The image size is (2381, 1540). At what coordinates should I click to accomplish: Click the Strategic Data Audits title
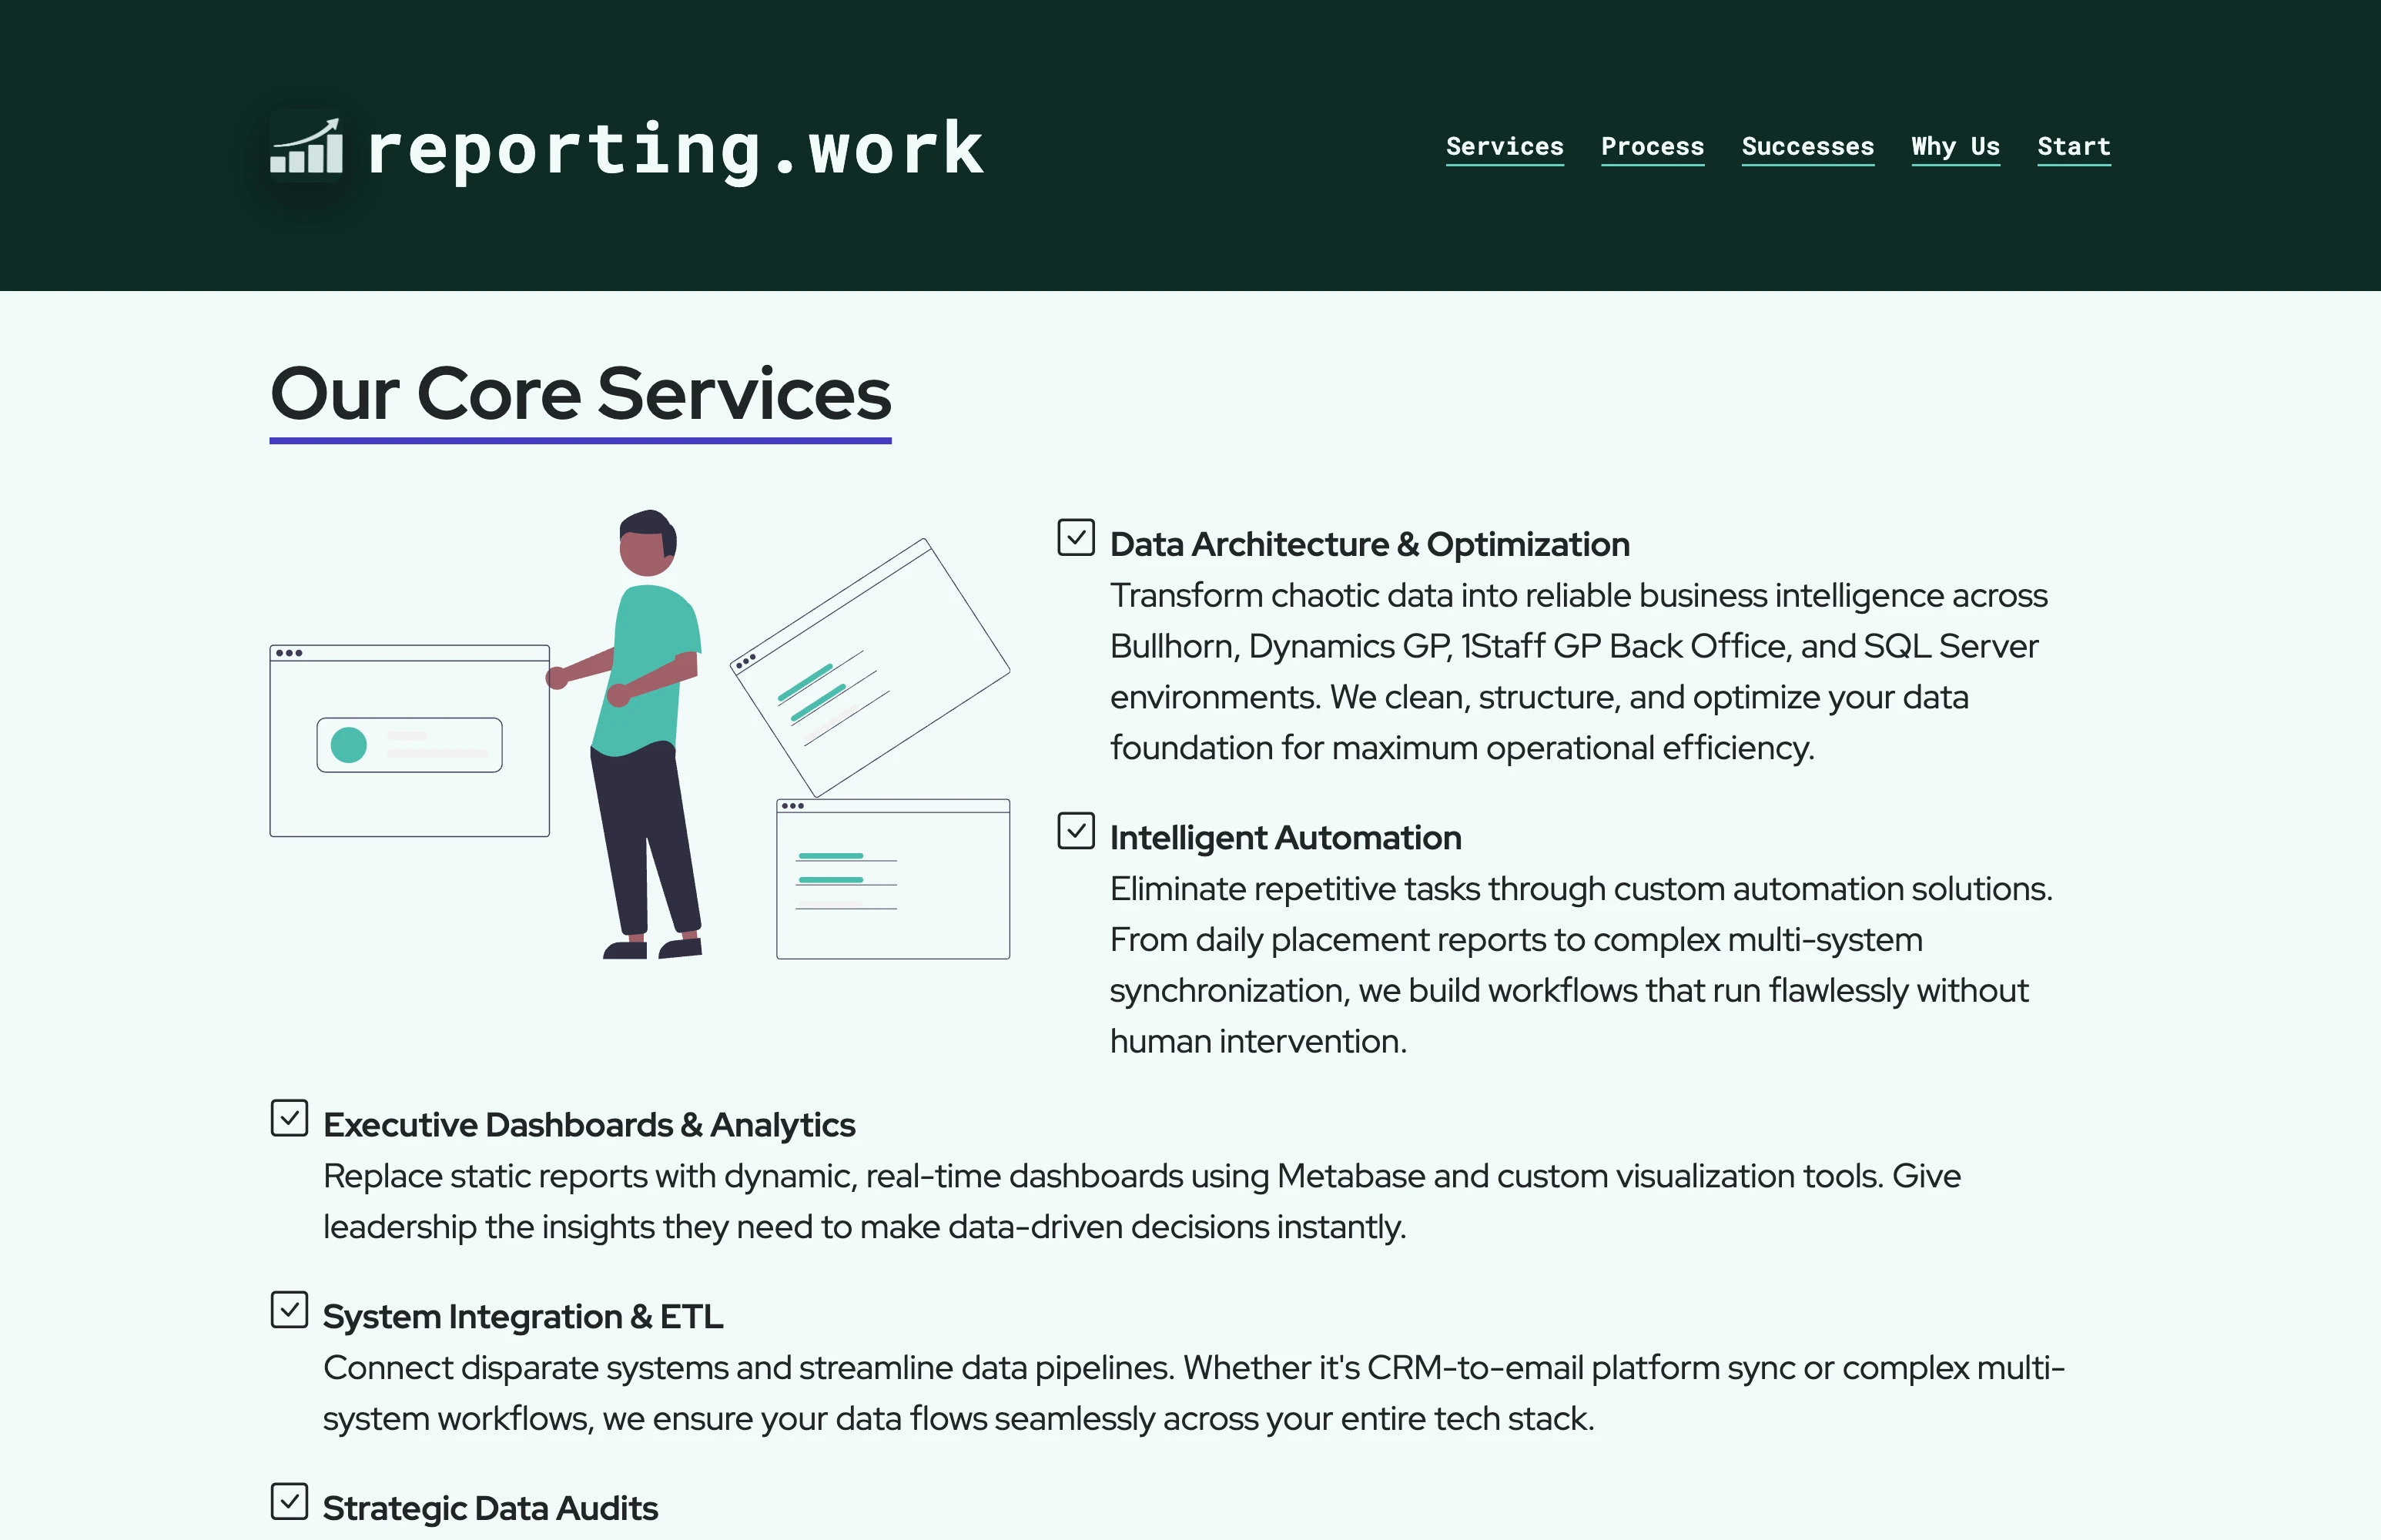[x=490, y=1508]
